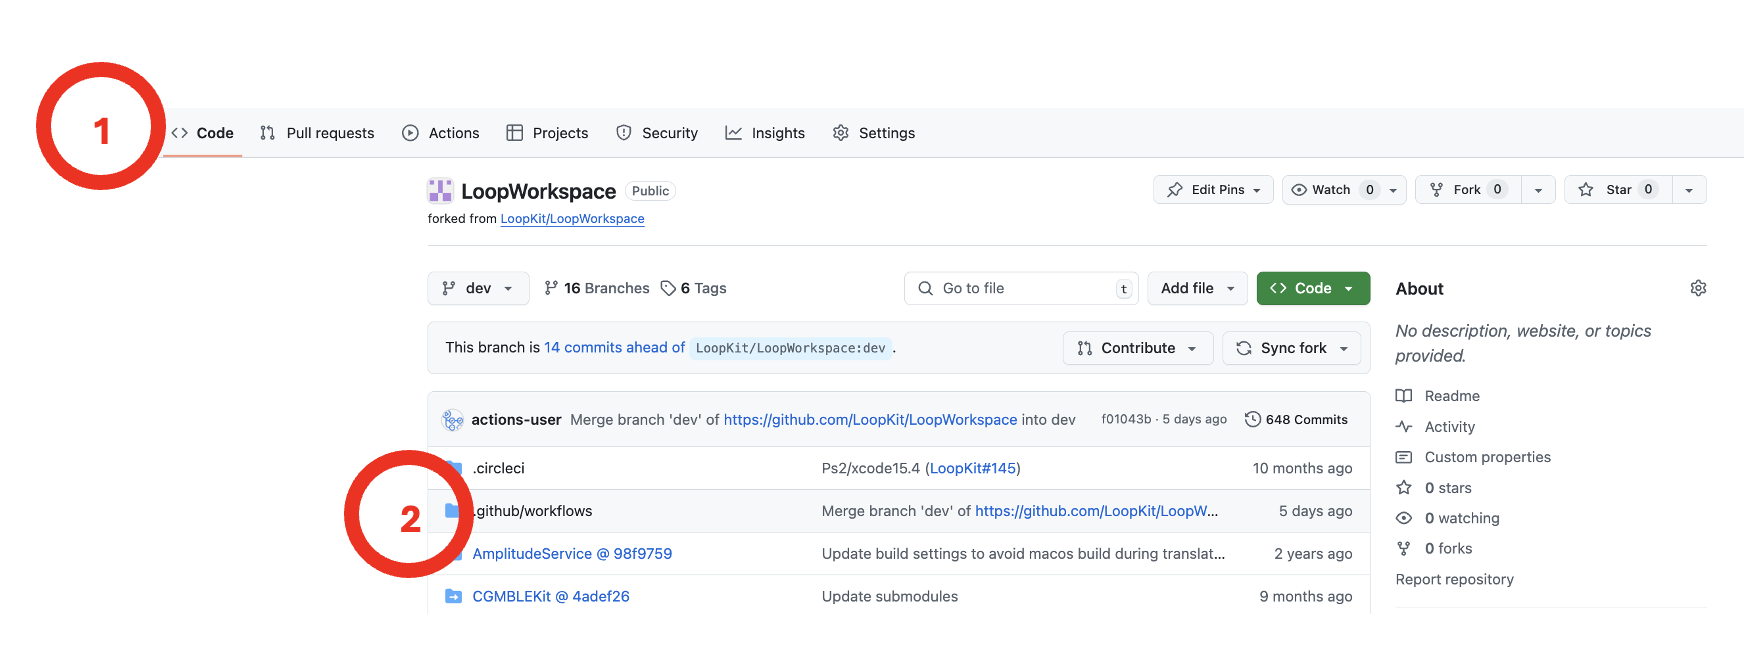Viewport: 1760px width, 664px height.
Task: Open the LoopKit URL in .github/workflows commit message
Action: 1096,511
